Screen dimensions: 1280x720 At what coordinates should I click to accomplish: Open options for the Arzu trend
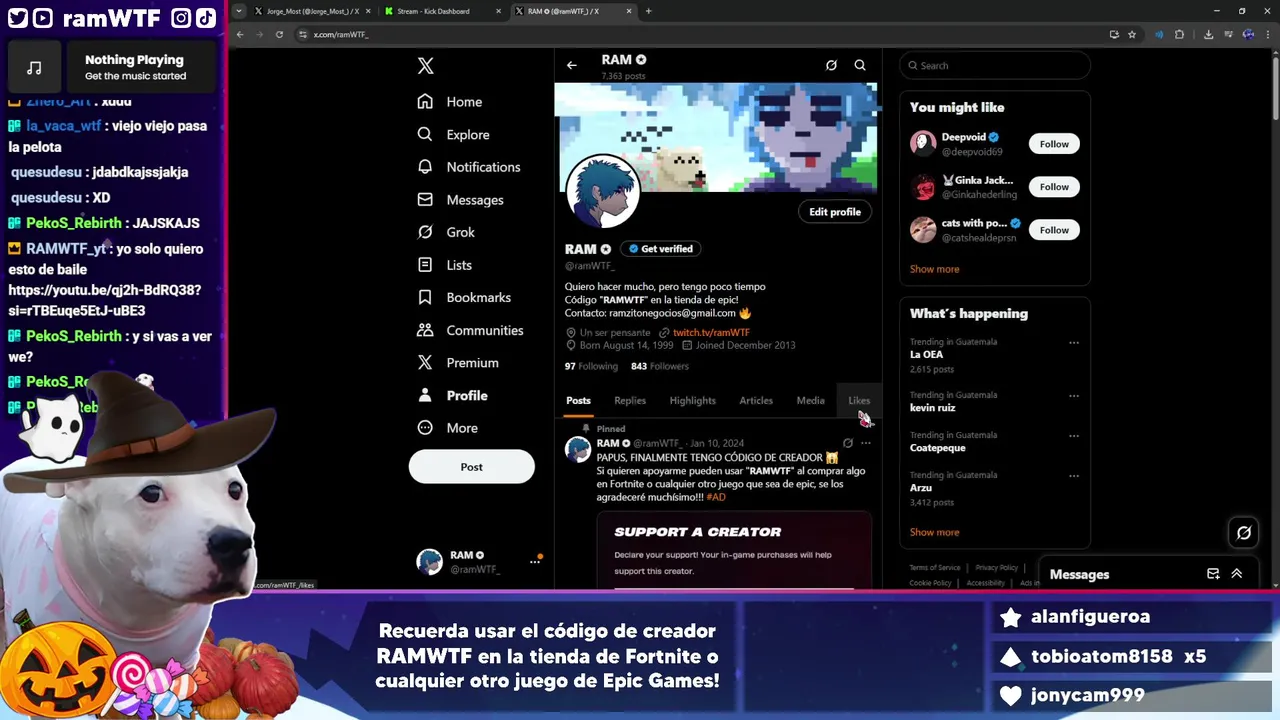[x=1074, y=476]
